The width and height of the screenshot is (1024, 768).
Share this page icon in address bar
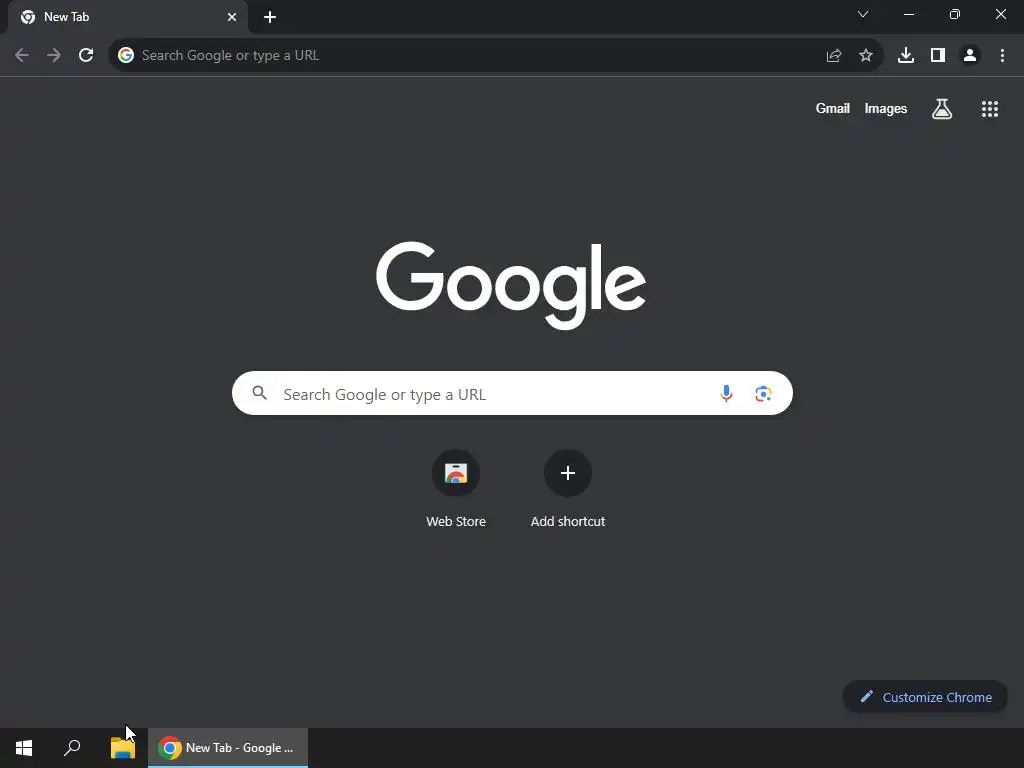(x=834, y=56)
